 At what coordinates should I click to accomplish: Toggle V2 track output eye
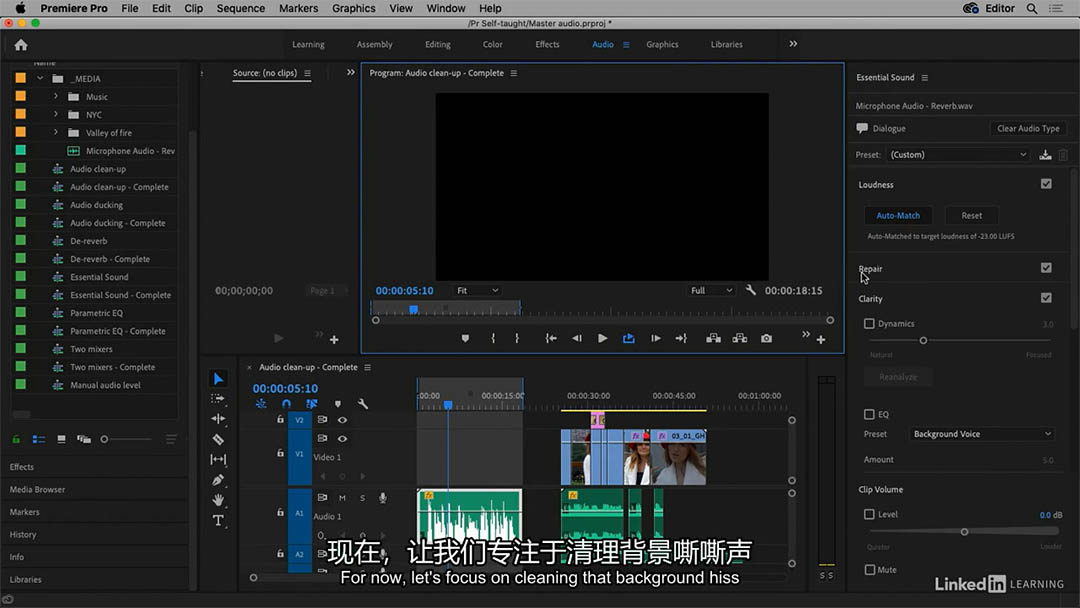coord(342,419)
